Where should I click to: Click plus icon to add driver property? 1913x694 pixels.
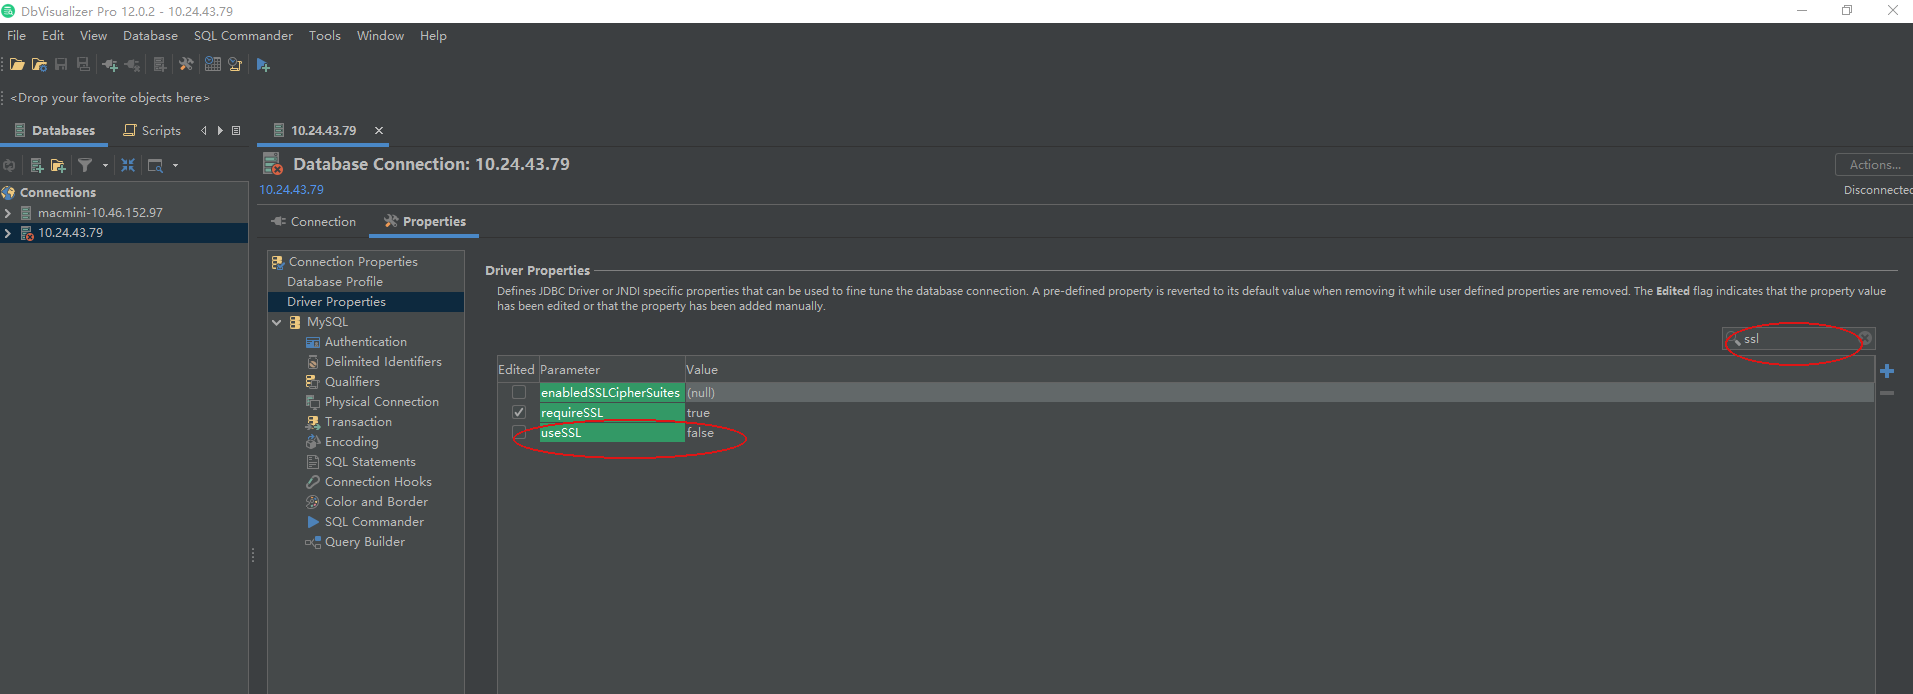point(1887,371)
